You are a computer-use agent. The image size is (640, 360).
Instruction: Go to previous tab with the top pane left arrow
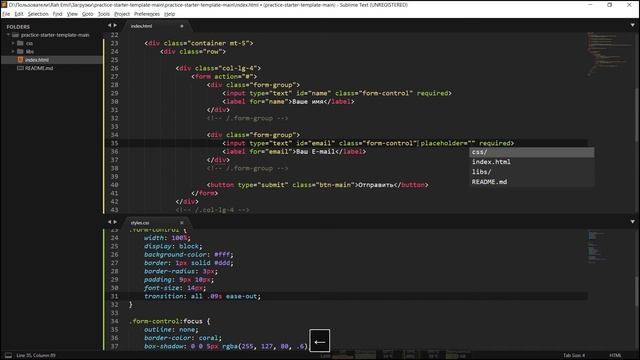click(x=109, y=25)
